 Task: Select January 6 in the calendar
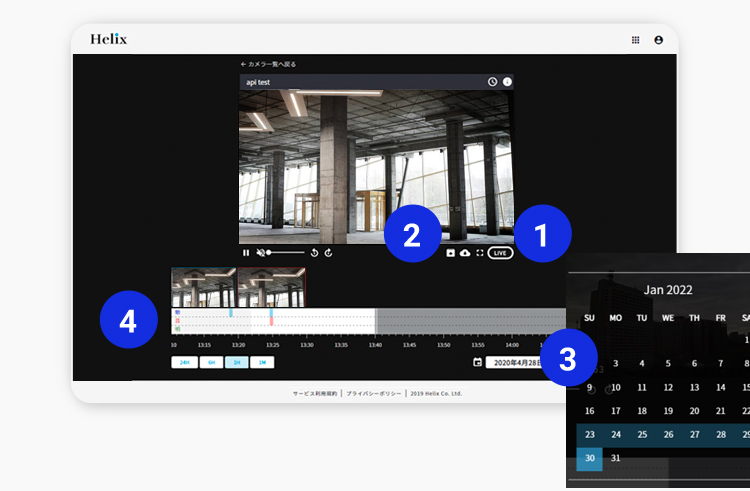click(695, 364)
